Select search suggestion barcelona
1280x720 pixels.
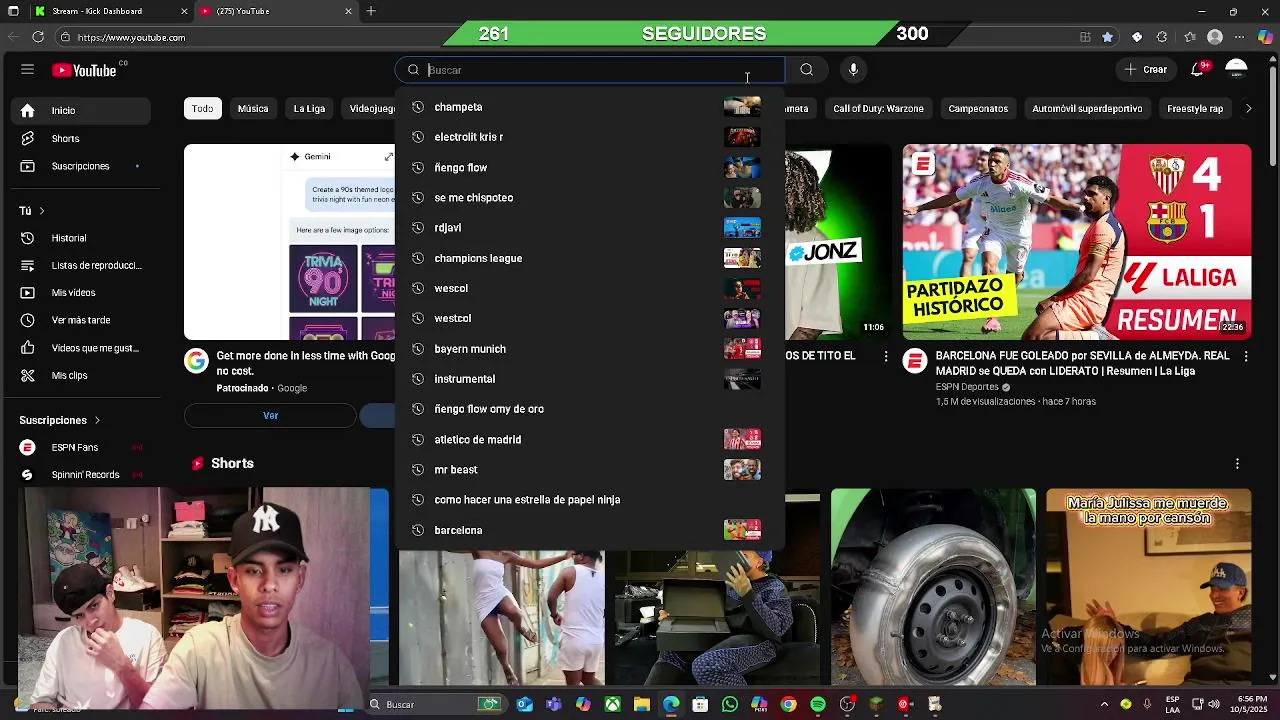coord(590,530)
